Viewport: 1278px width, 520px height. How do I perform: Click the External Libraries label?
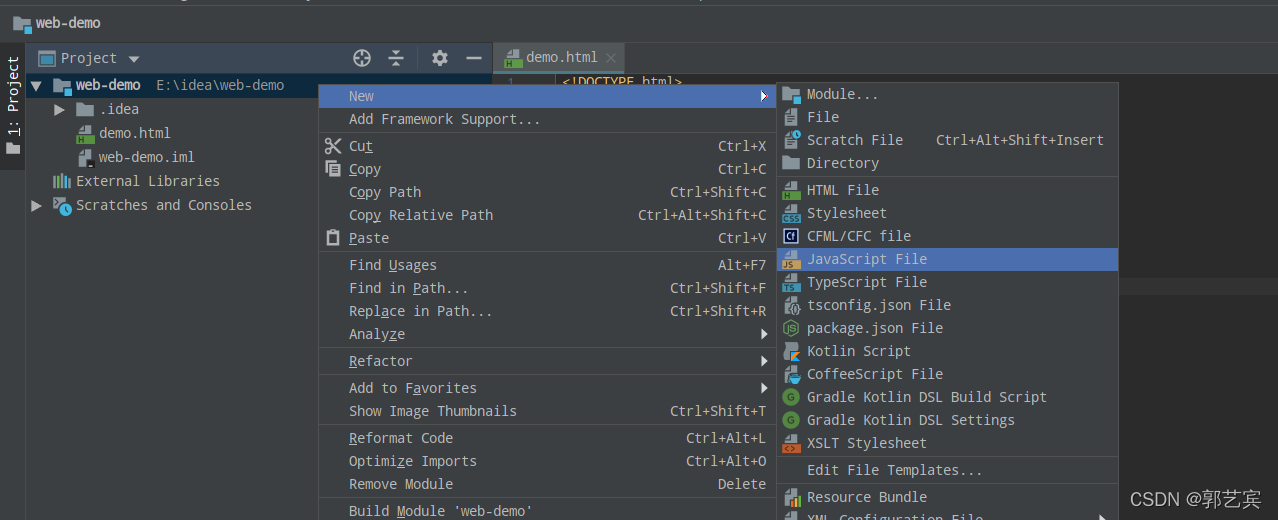pos(148,181)
